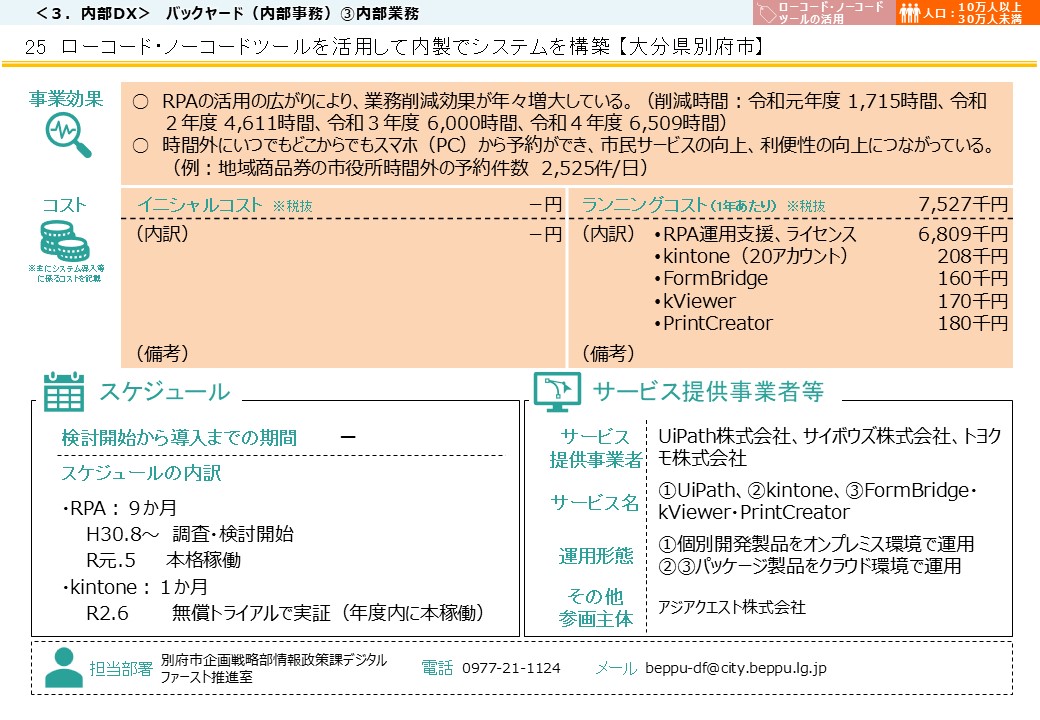Click the ・RPA: 9か月 line
The width and height of the screenshot is (1040, 720).
pyautogui.click(x=119, y=508)
